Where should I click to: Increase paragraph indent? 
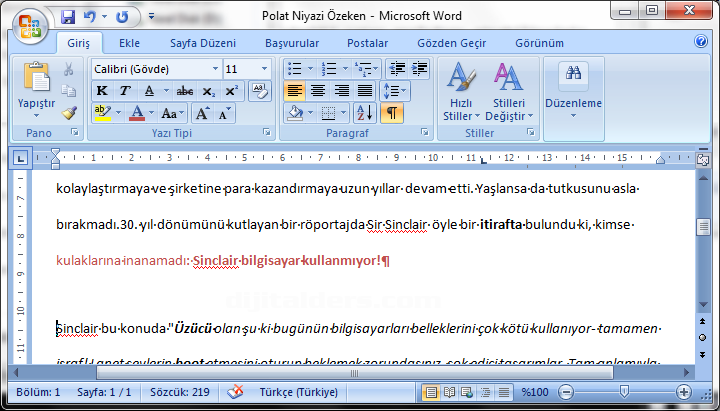tap(419, 69)
